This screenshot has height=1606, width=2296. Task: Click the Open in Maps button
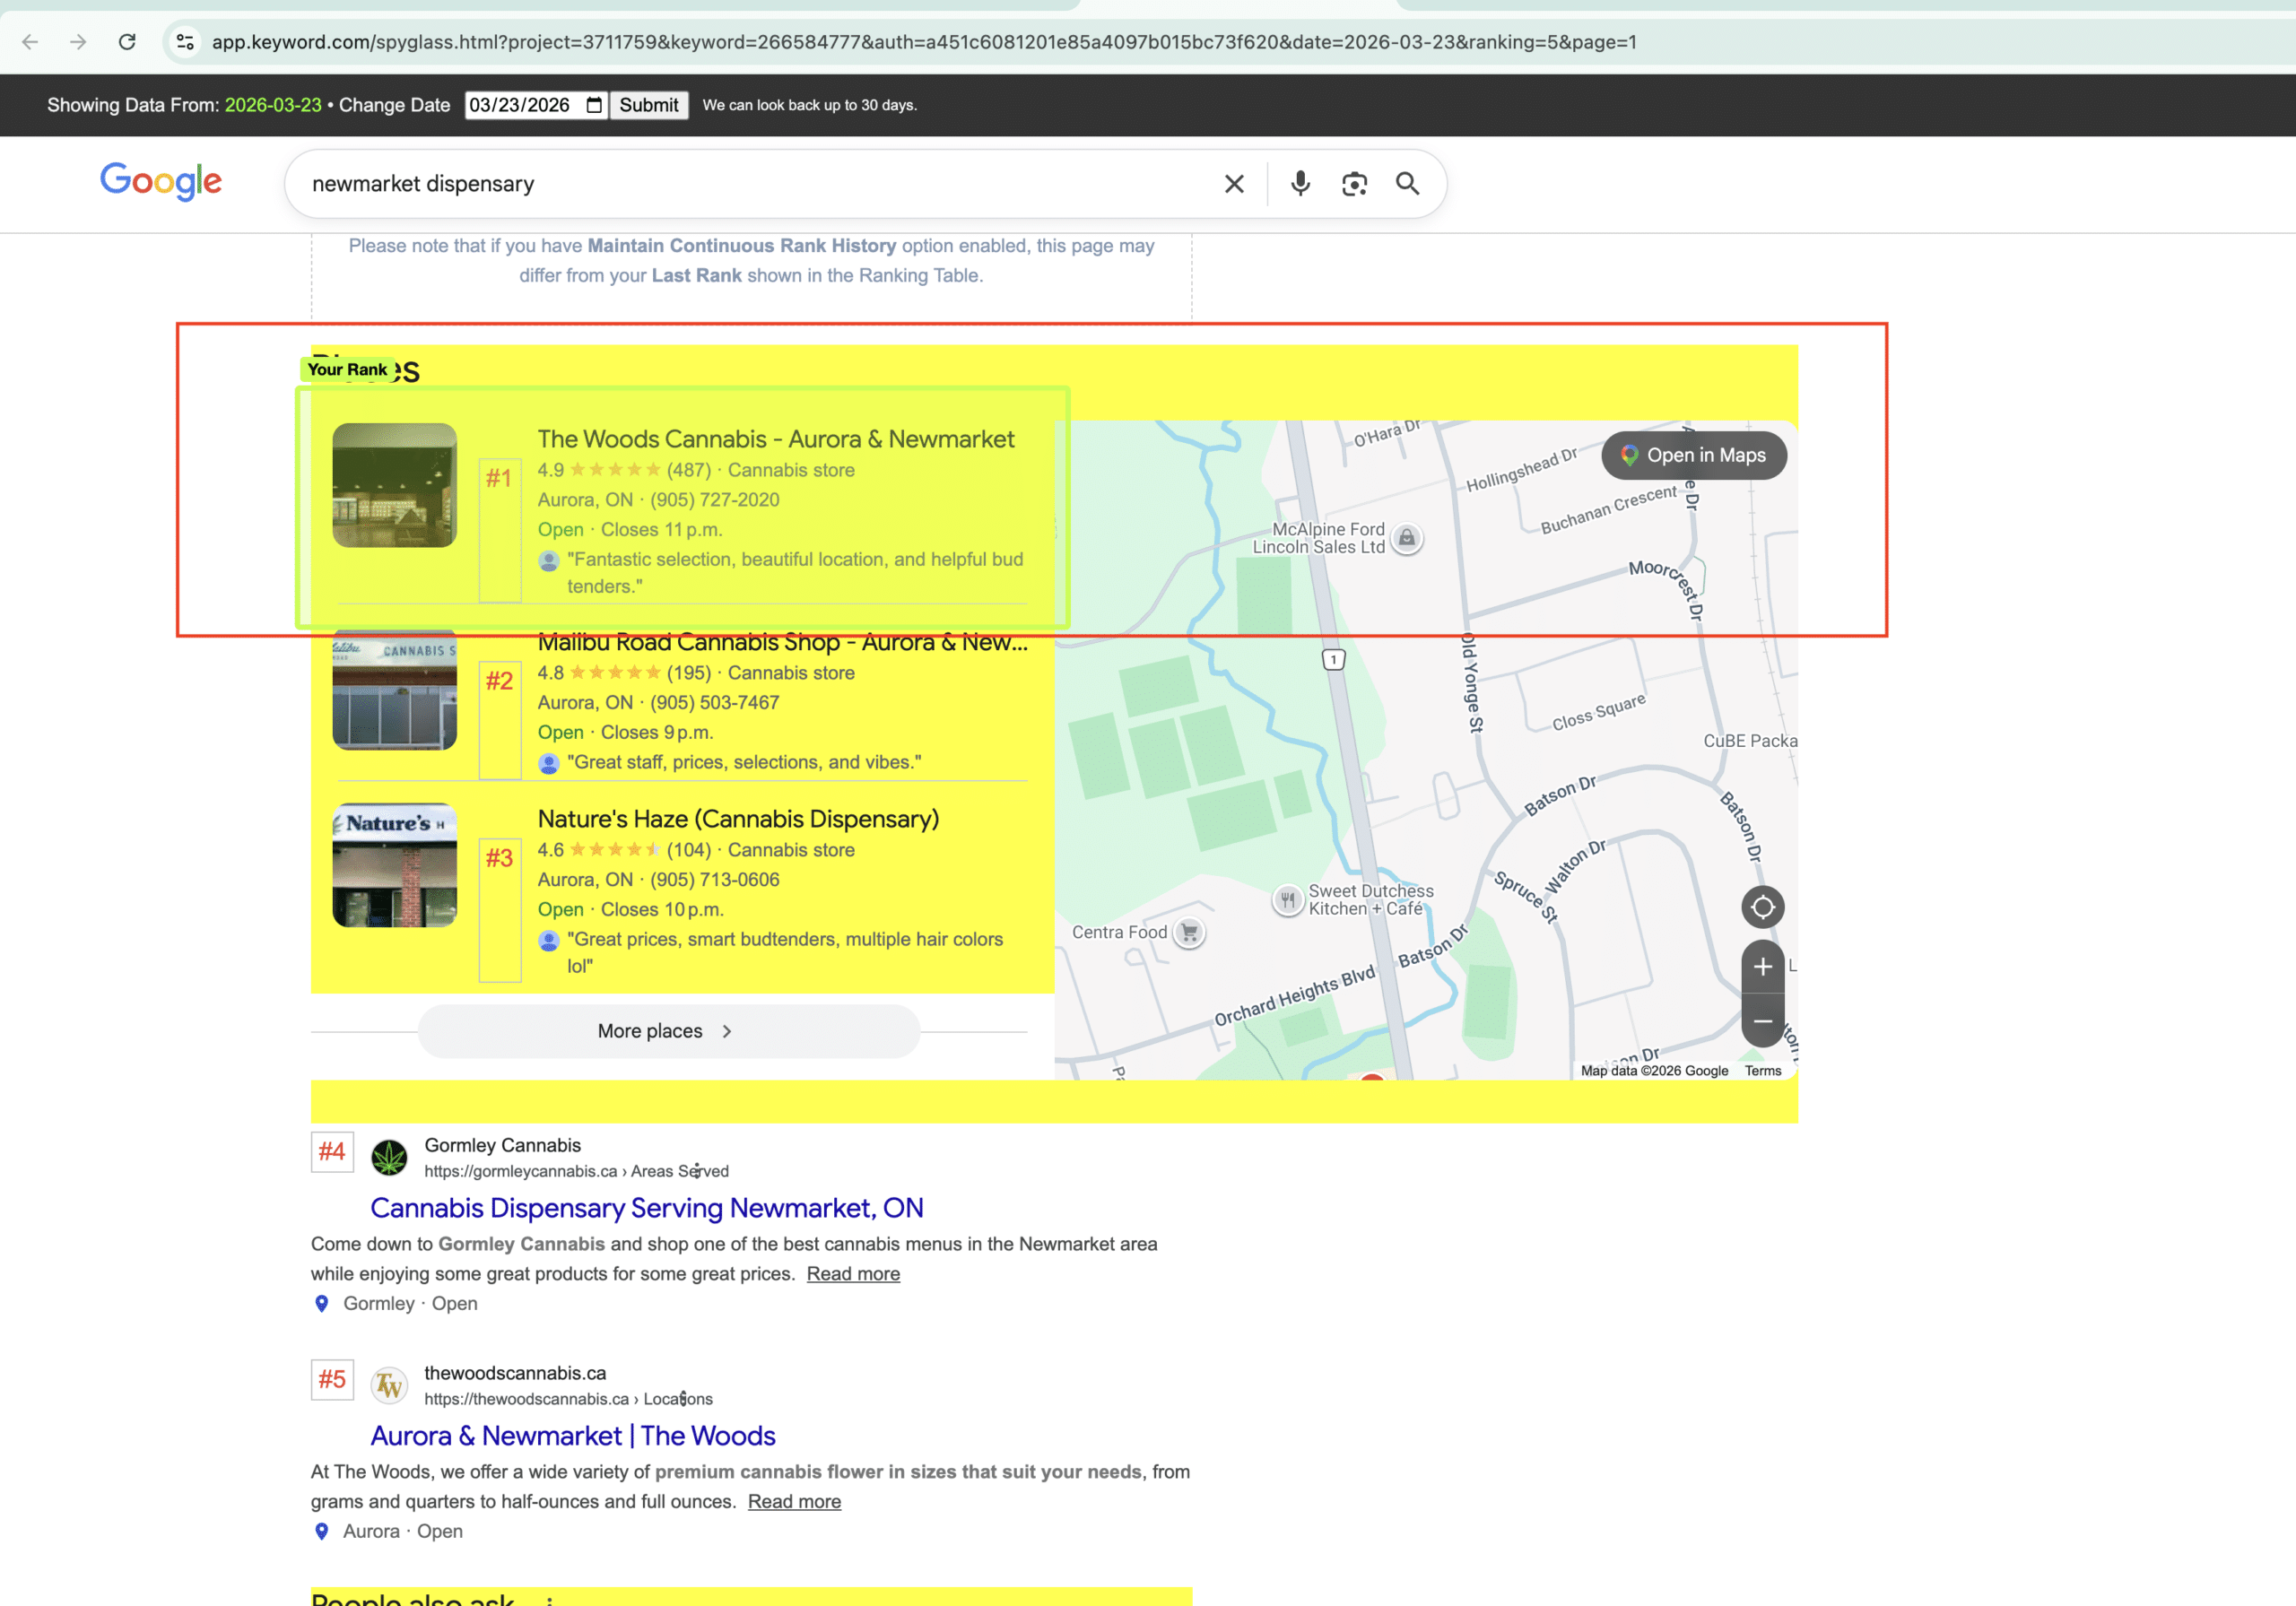point(1693,455)
